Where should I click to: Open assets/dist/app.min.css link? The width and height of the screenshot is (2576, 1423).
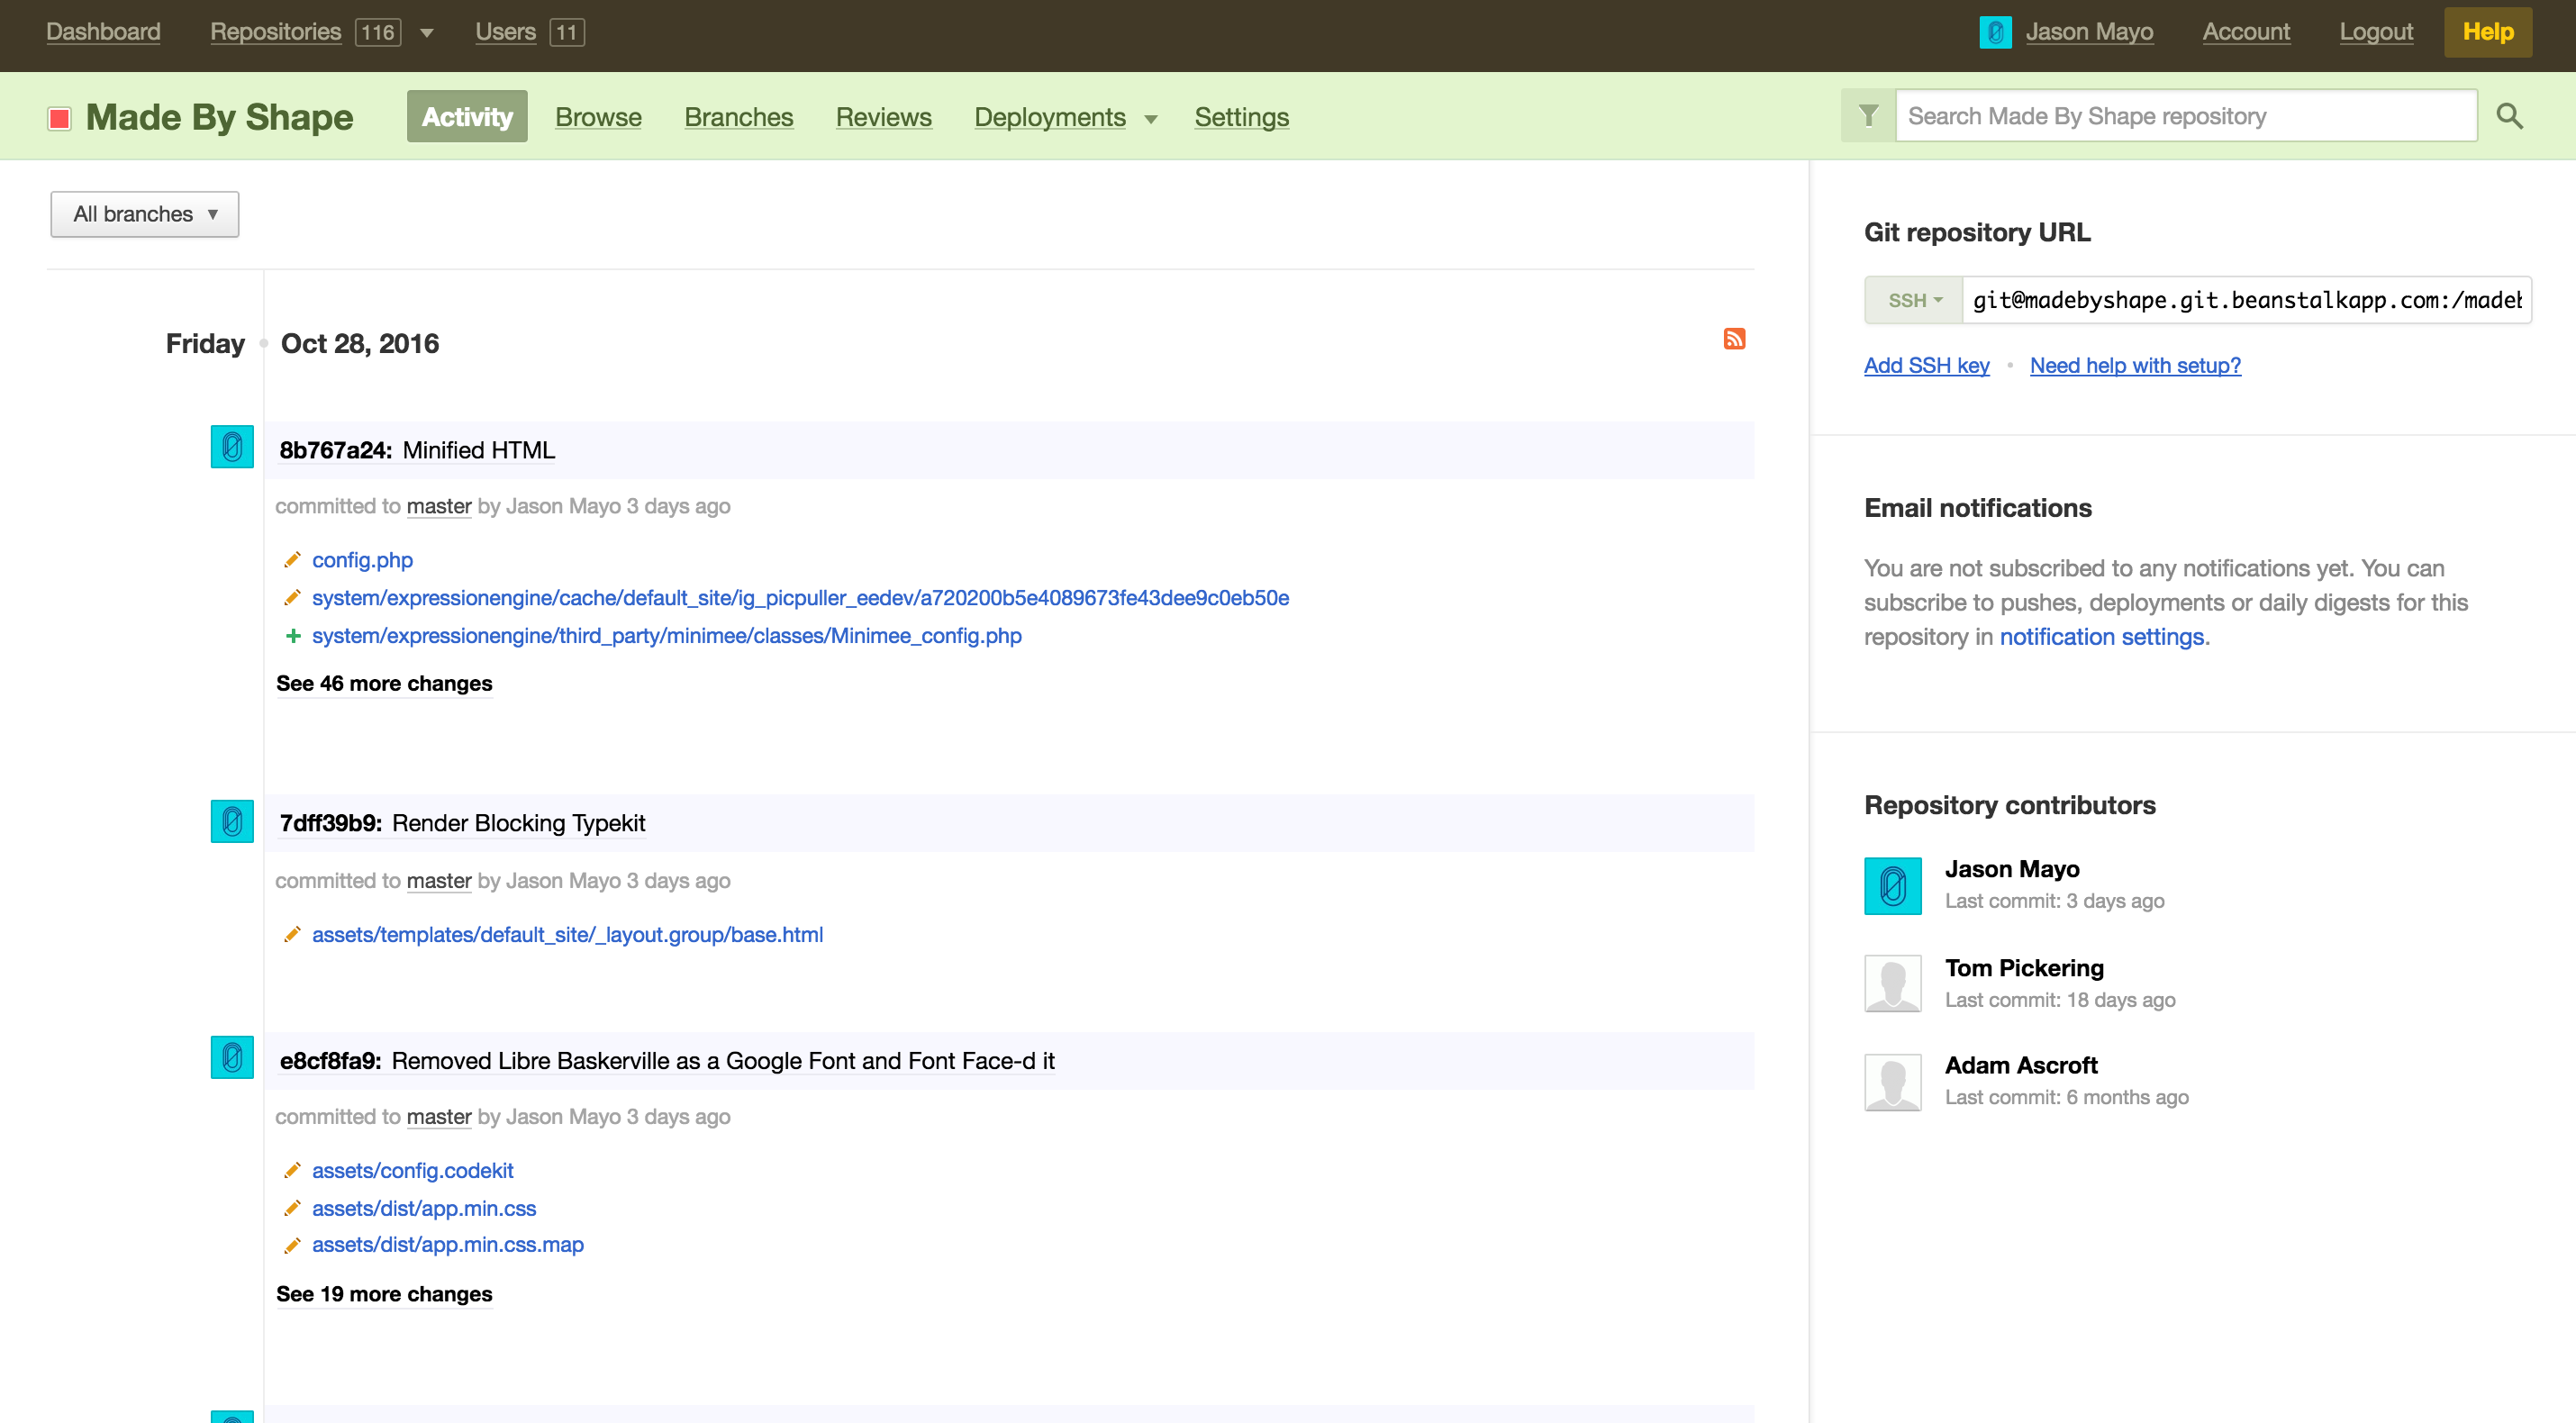pos(424,1208)
